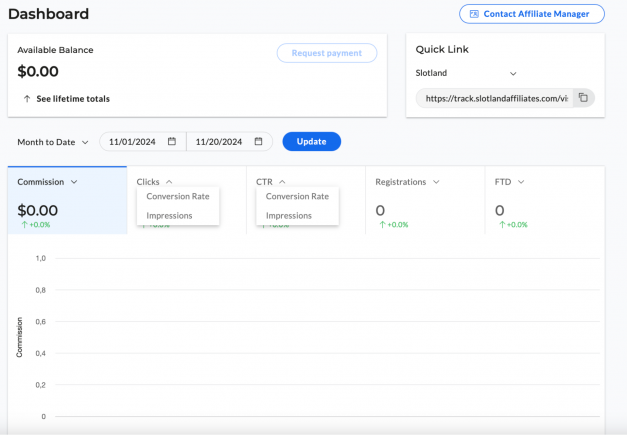Click the Contact Affiliate Manager icon
The height and width of the screenshot is (435, 627).
474,14
